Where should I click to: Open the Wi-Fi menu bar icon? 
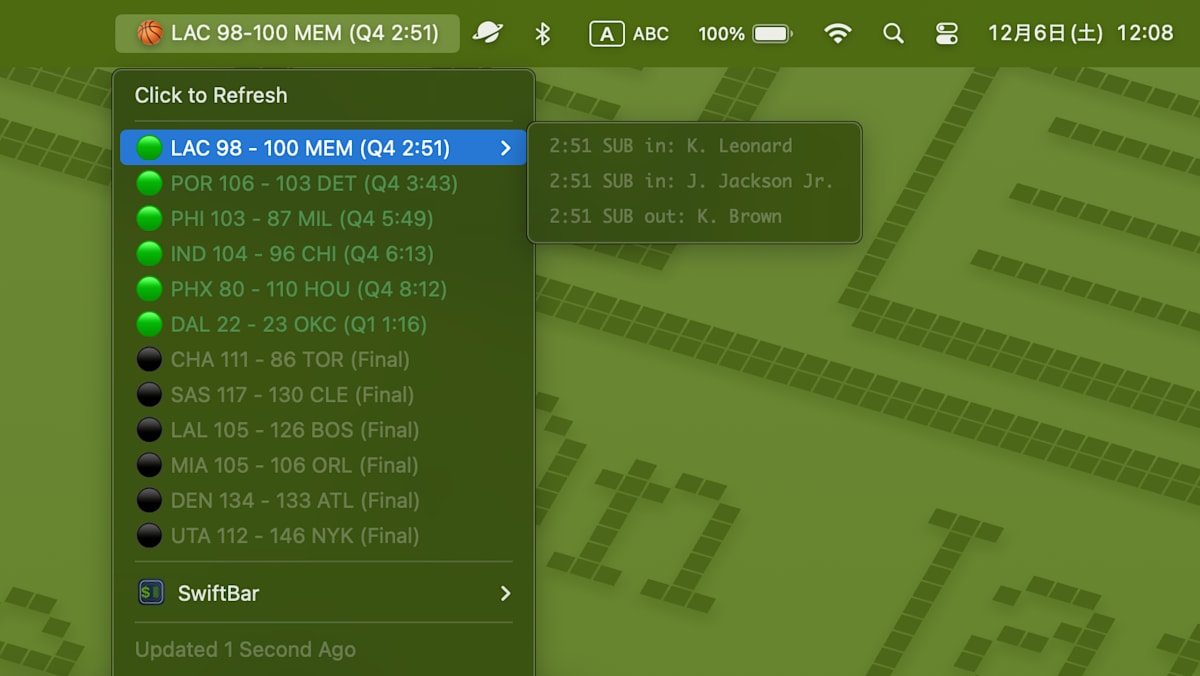[837, 33]
